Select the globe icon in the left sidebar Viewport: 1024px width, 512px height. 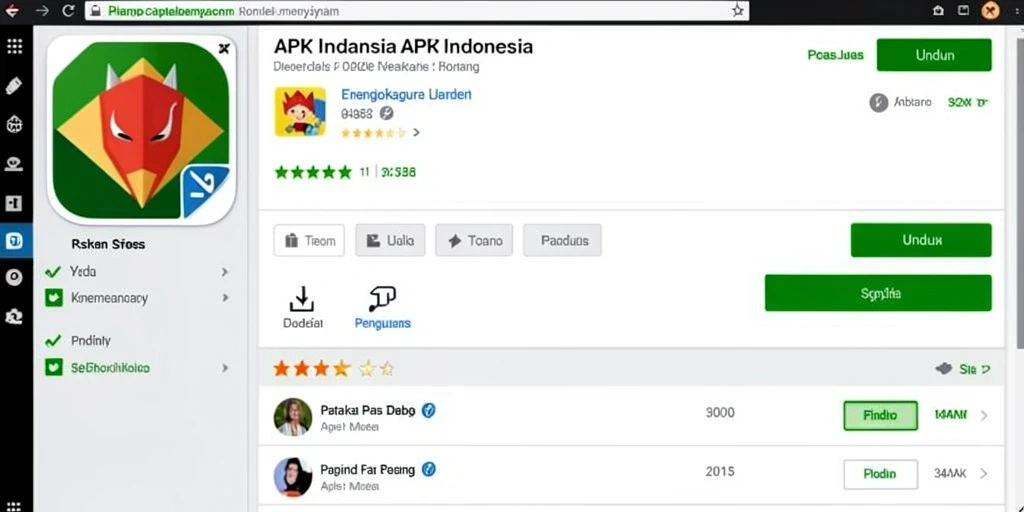[x=14, y=124]
